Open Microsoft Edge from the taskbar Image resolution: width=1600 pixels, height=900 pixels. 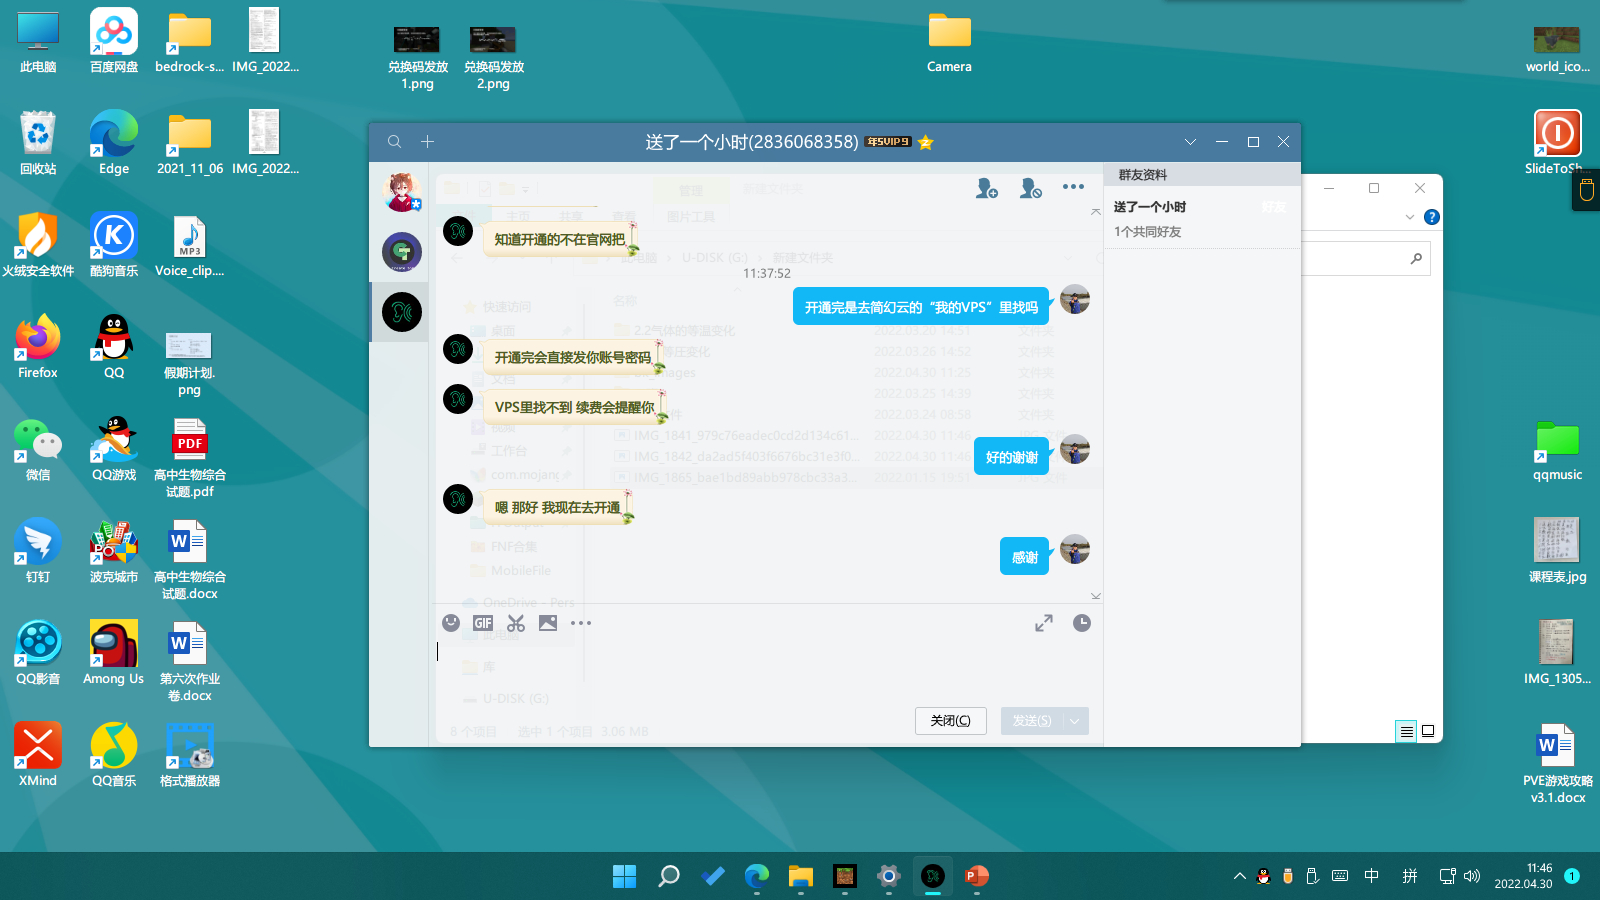757,876
